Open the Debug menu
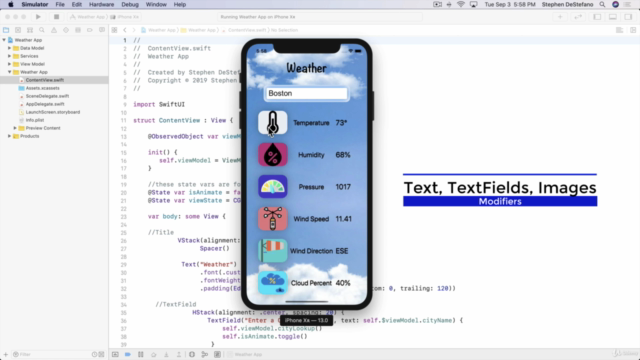 coord(130,4)
